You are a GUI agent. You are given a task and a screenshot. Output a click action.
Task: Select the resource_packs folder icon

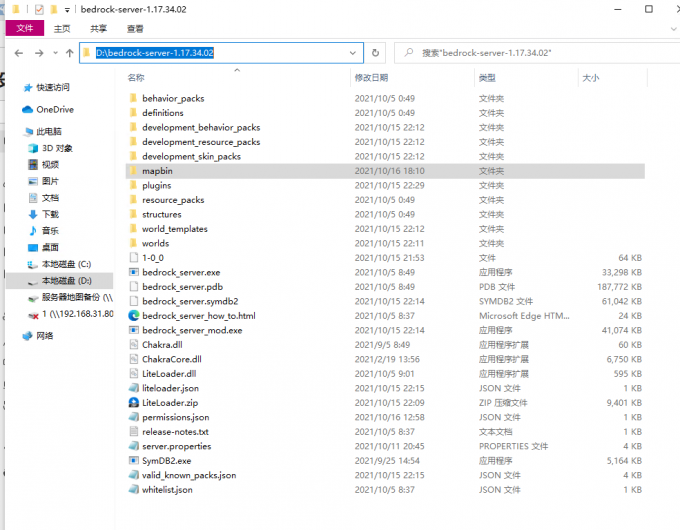click(x=134, y=200)
